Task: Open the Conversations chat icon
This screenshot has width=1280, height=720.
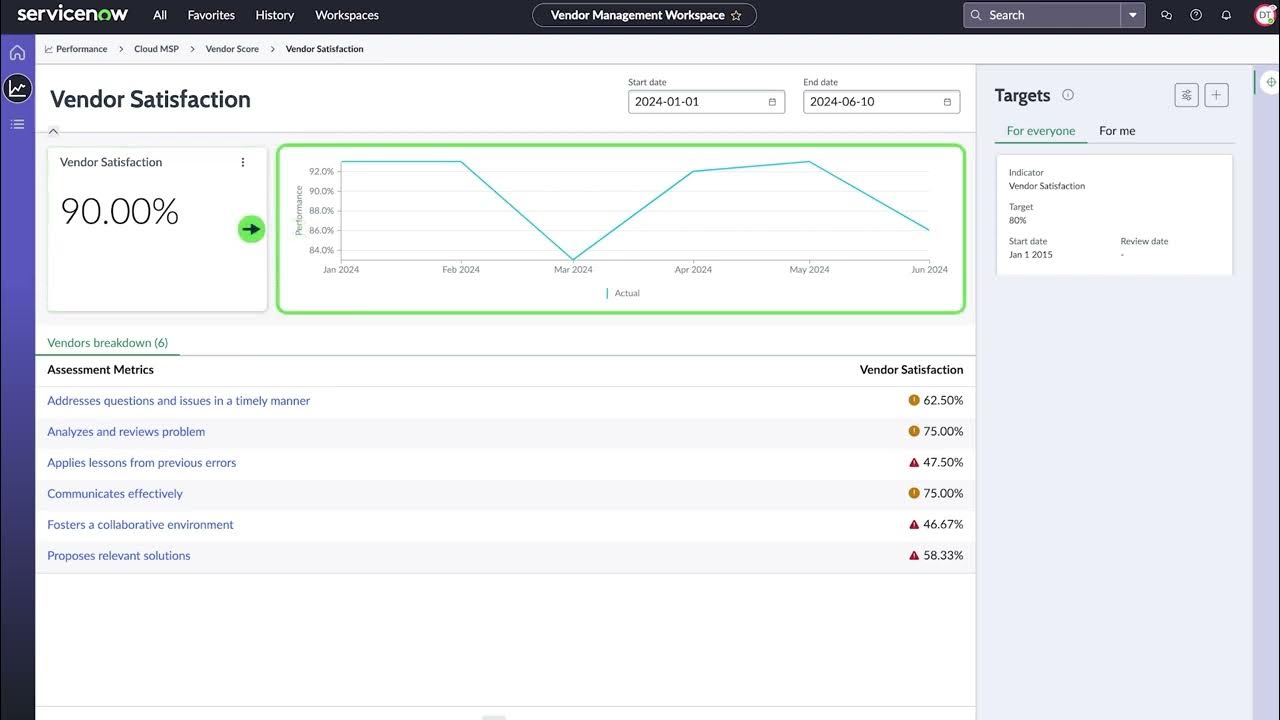Action: click(x=1166, y=15)
